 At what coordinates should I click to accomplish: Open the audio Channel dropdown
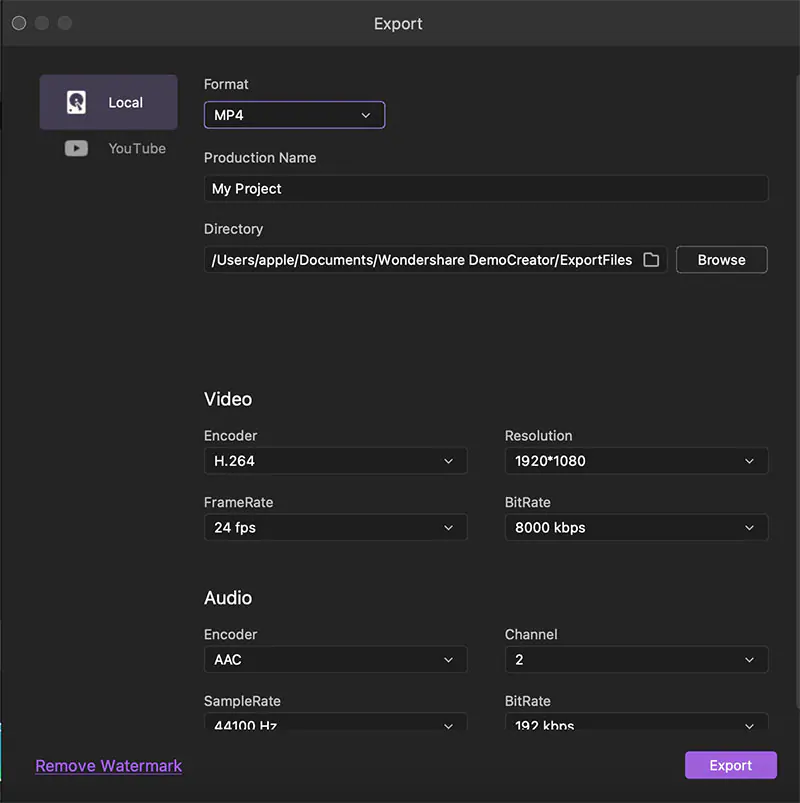pos(636,660)
